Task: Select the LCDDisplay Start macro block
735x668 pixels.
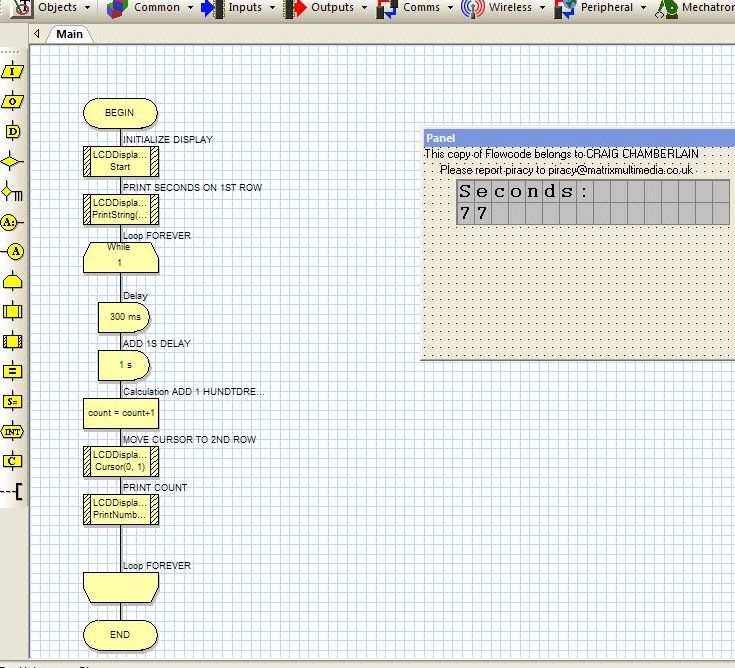Action: tap(121, 161)
